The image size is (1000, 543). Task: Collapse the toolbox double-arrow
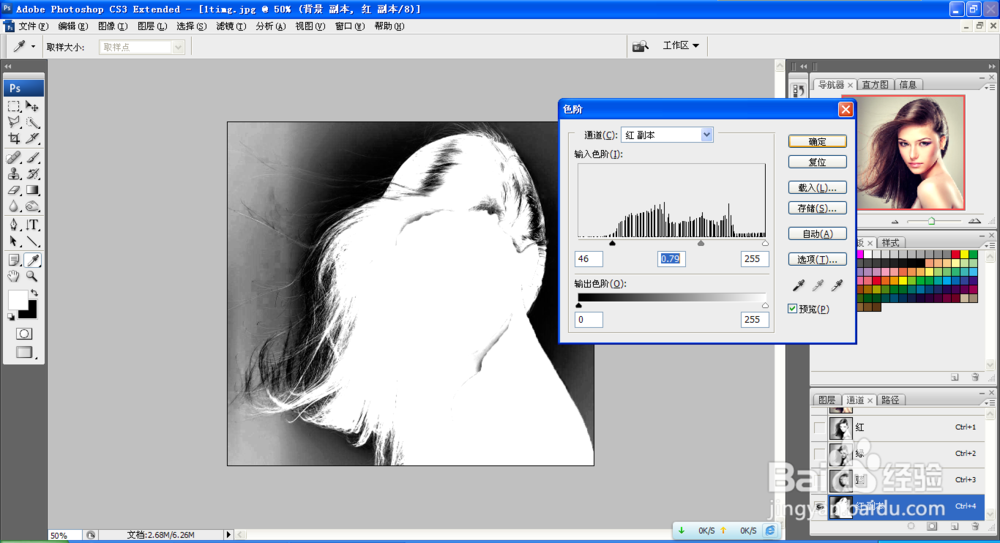(8, 66)
